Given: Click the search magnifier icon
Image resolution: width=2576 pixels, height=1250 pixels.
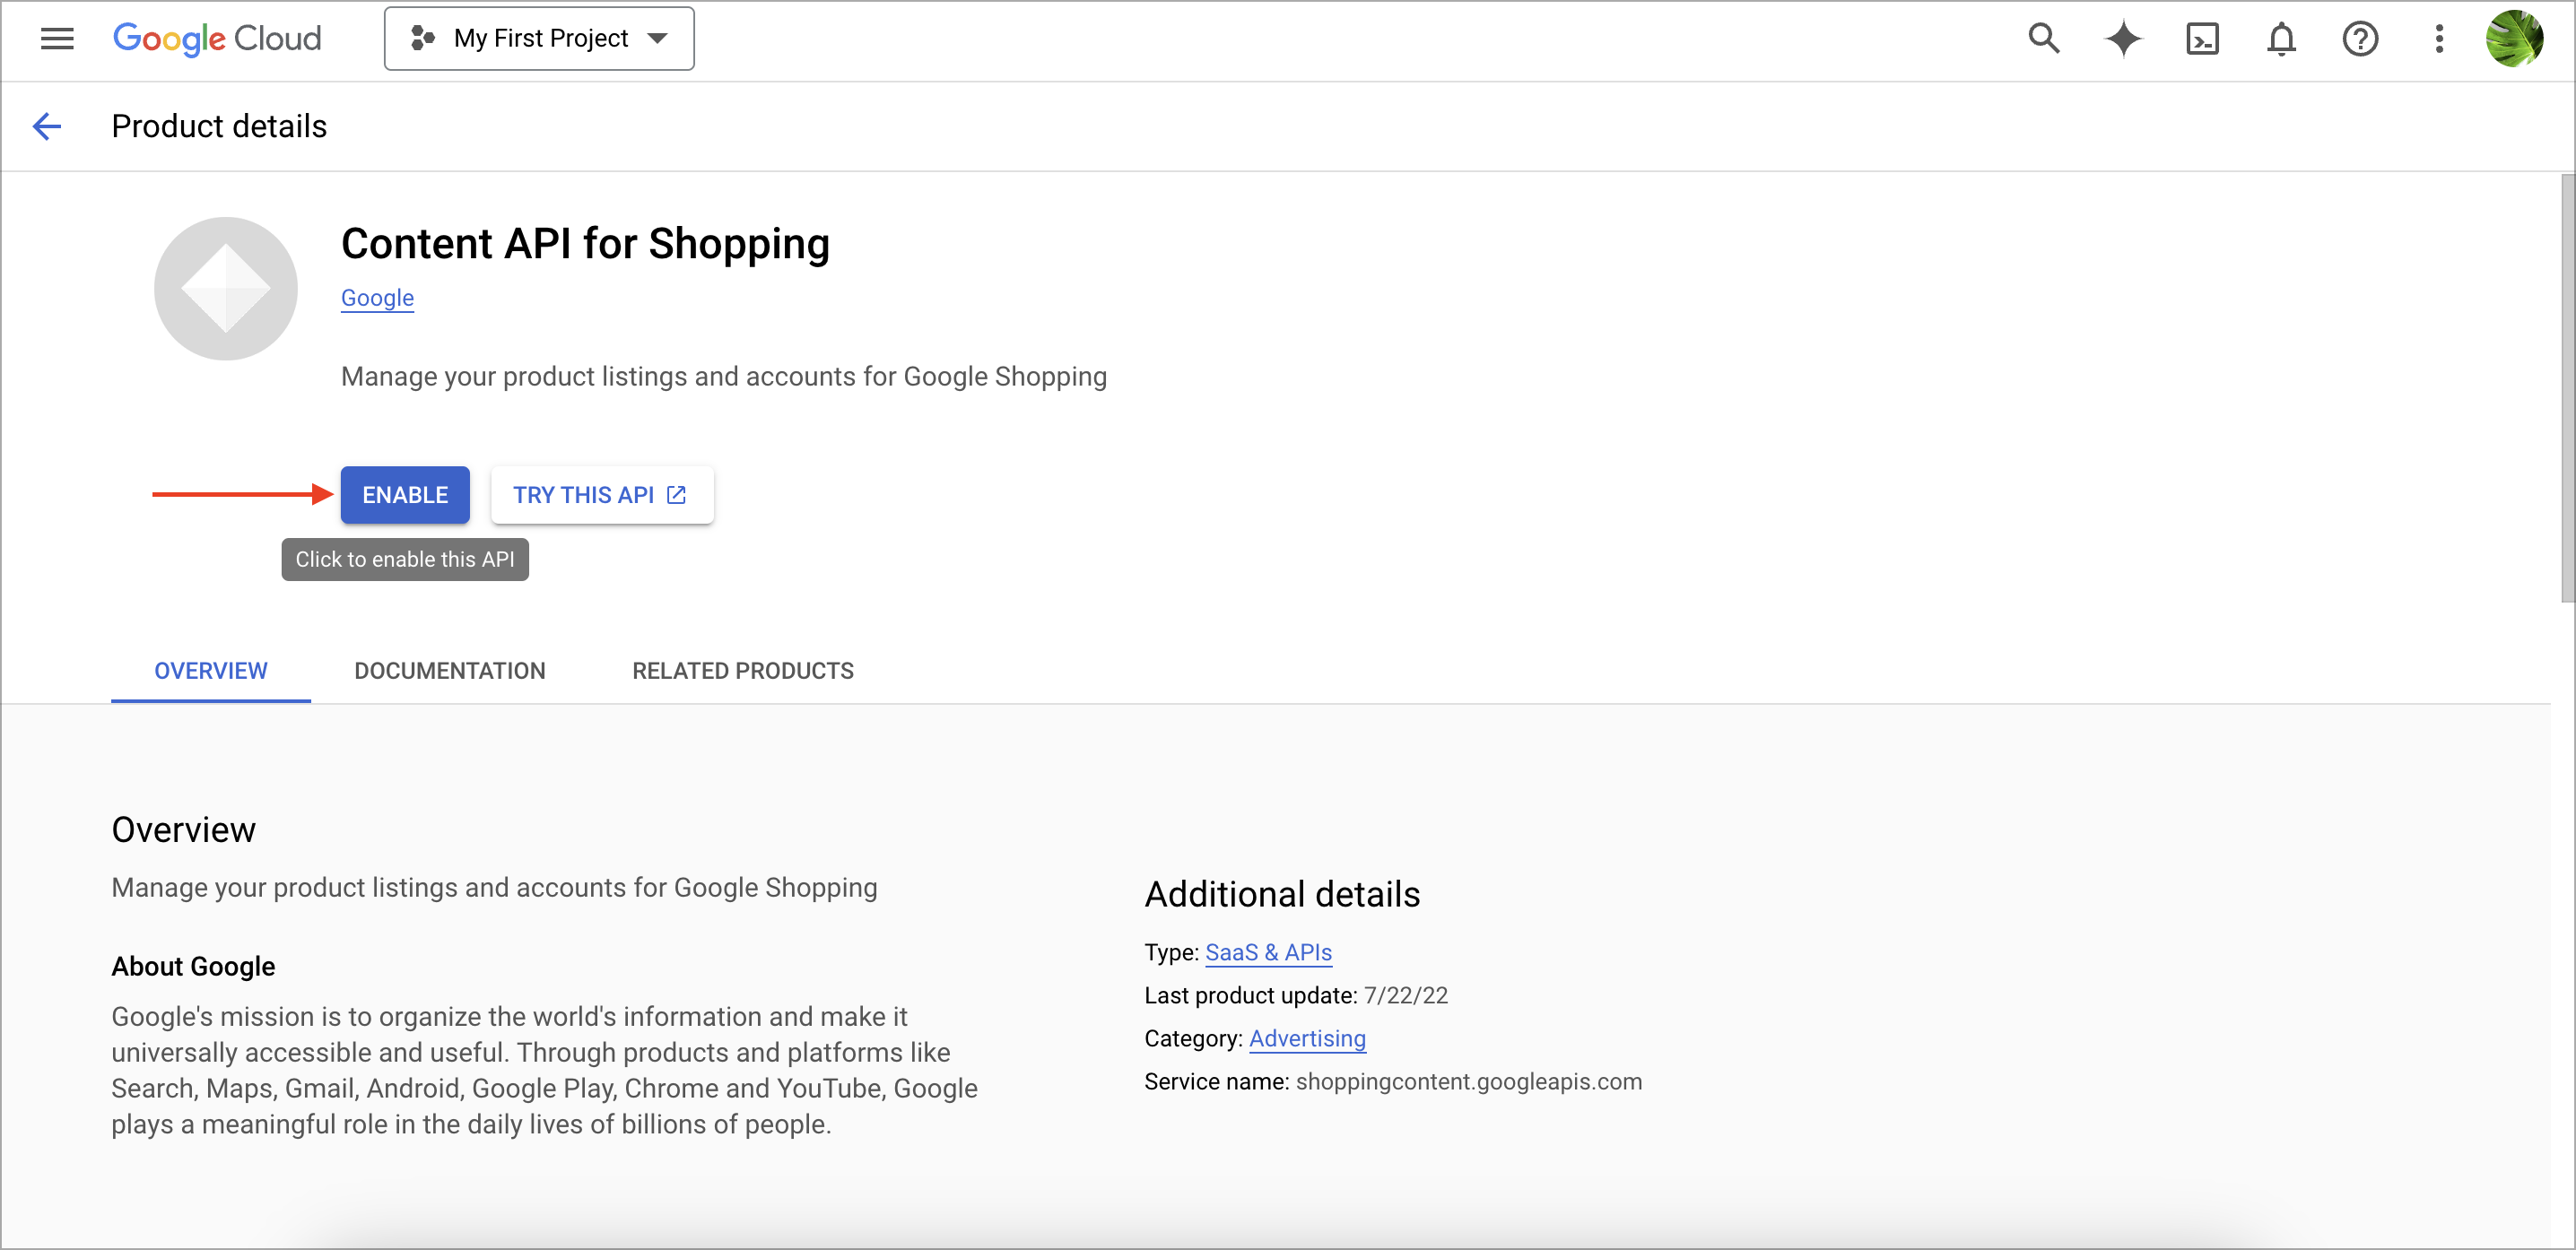Looking at the screenshot, I should [2043, 39].
